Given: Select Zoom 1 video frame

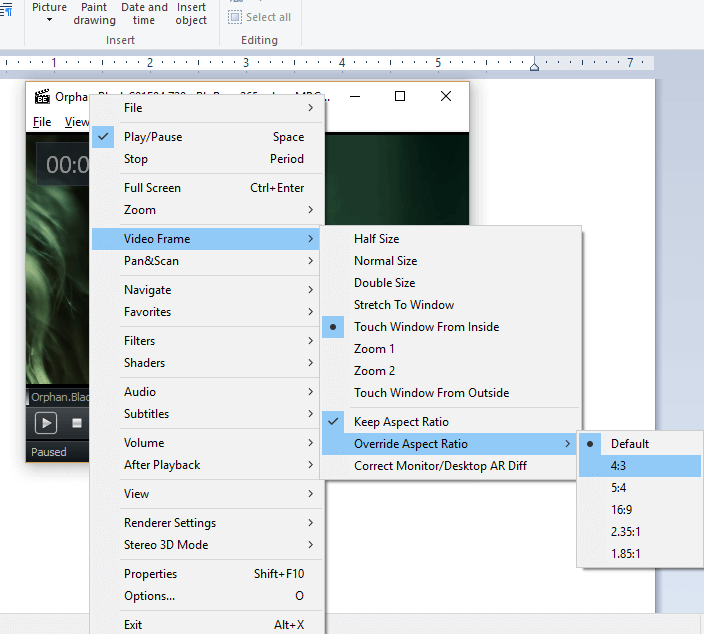Looking at the screenshot, I should coord(451,349).
